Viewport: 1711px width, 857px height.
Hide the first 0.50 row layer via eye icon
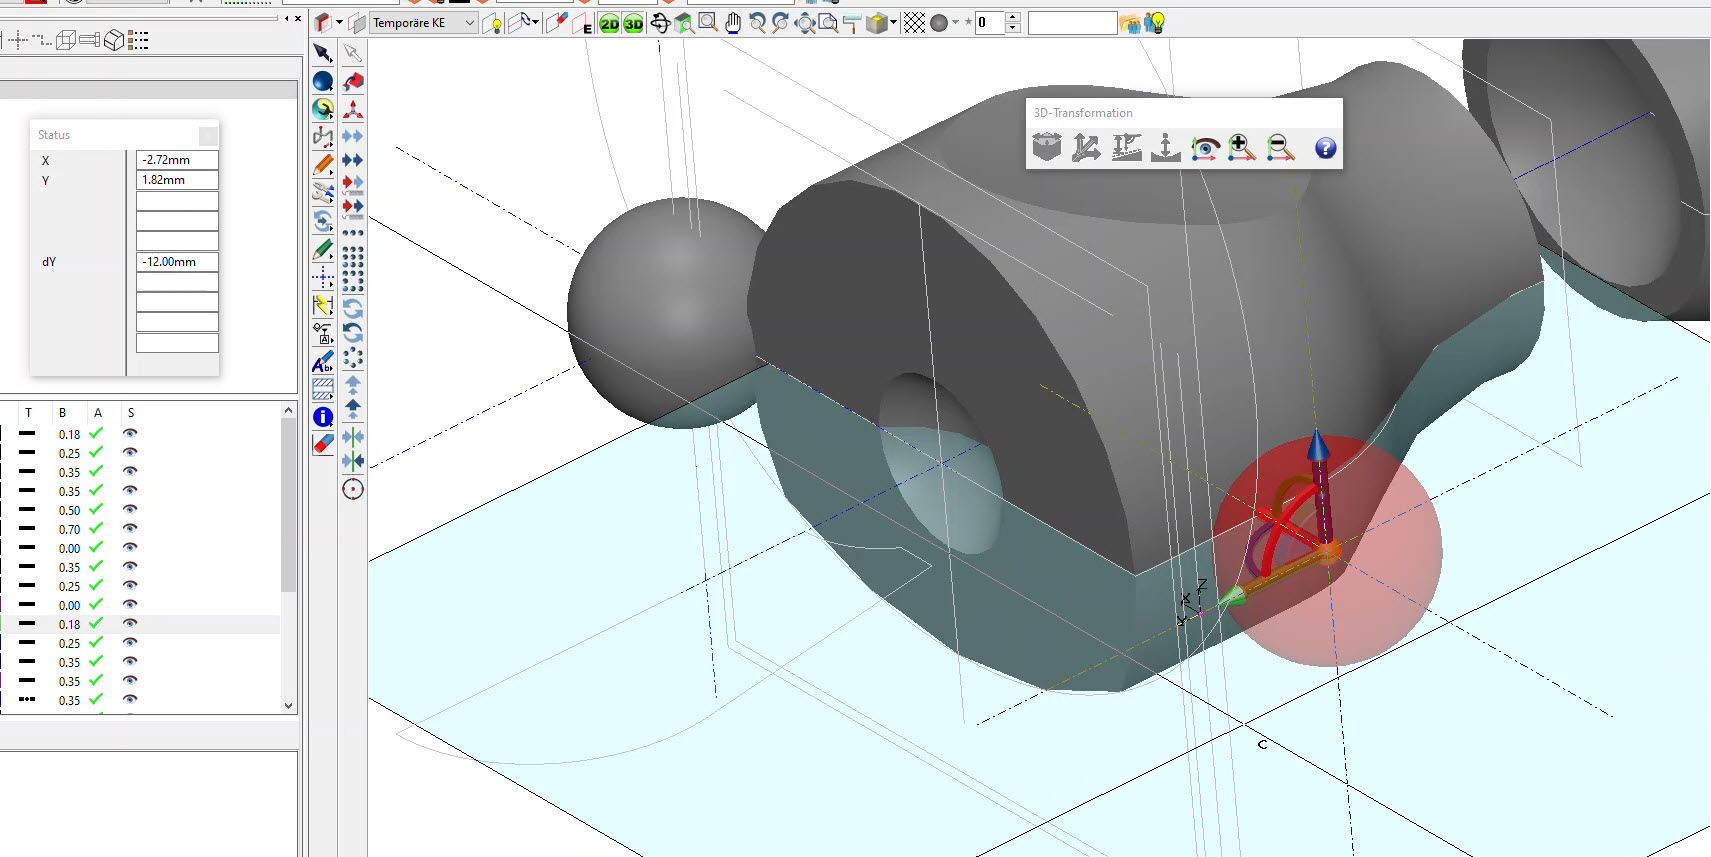(130, 510)
